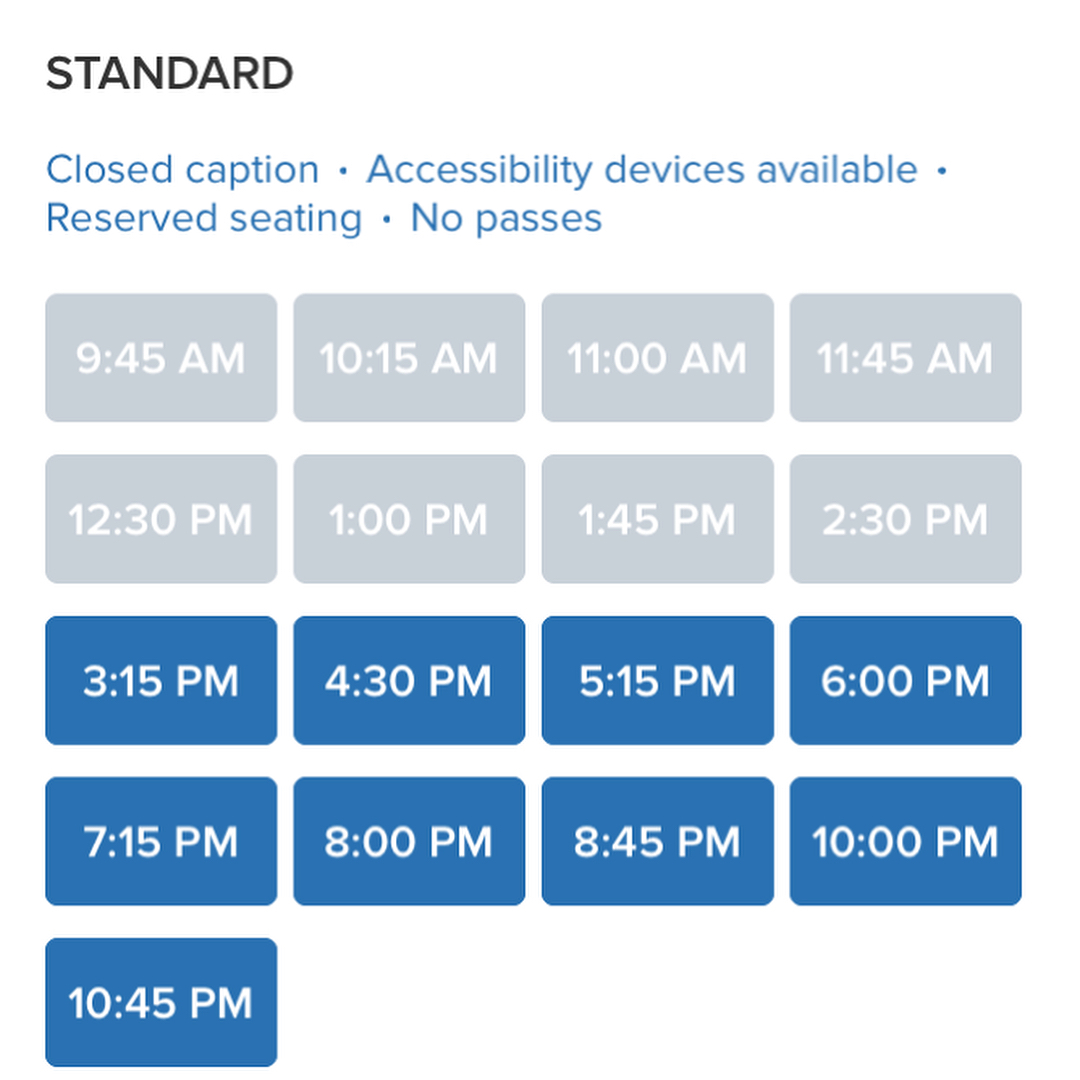The height and width of the screenshot is (1080, 1080).
Task: Click the past 11:00 AM showtime
Action: pos(657,358)
